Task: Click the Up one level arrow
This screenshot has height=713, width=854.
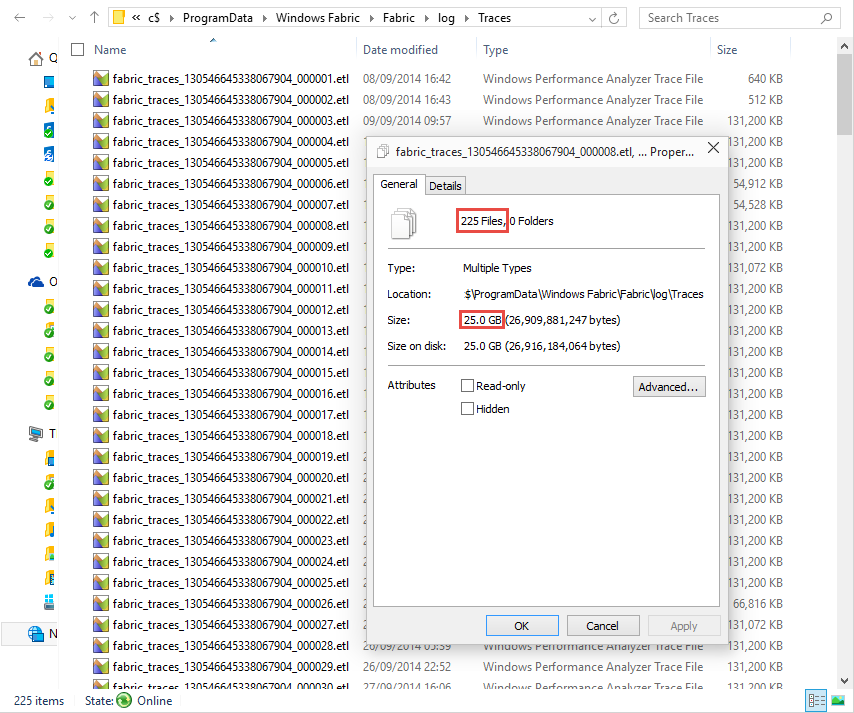Action: coord(94,17)
